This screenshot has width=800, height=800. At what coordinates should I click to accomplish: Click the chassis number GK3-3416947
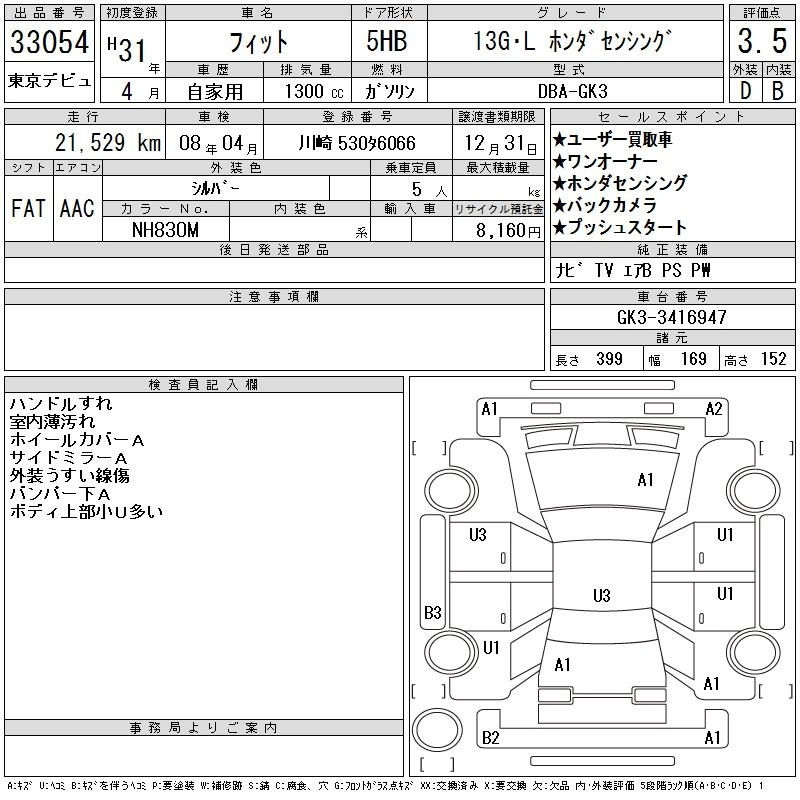click(x=671, y=317)
